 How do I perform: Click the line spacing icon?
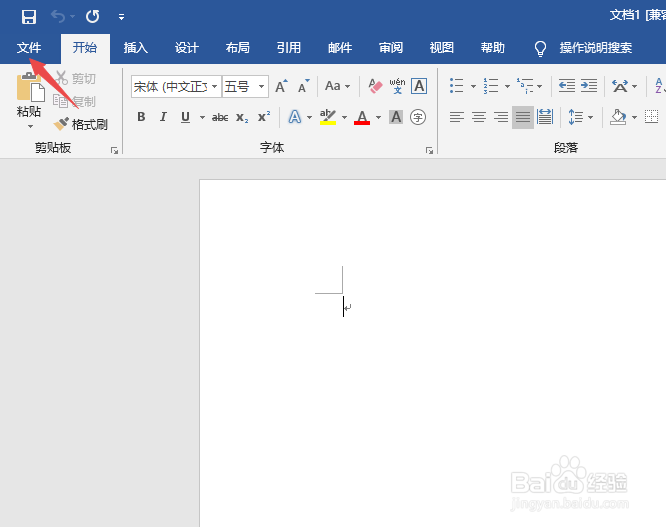point(576,117)
